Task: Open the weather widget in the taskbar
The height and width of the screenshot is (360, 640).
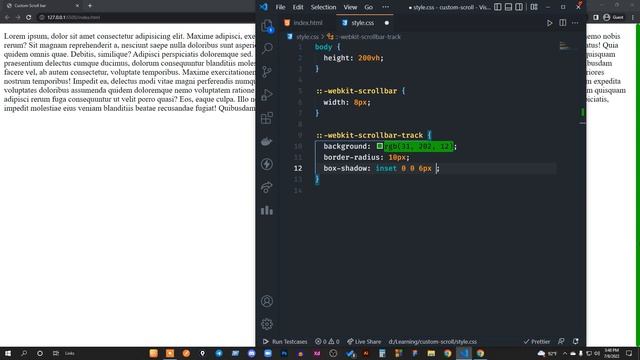Action: pos(547,353)
